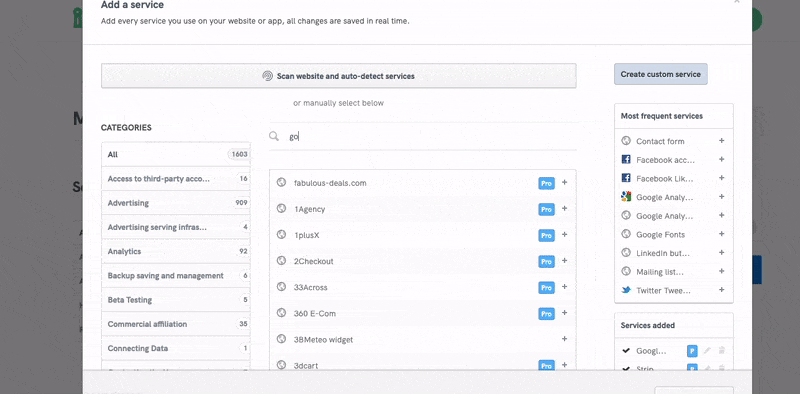Add 33Across via its plus icon
The width and height of the screenshot is (800, 394).
pos(564,287)
